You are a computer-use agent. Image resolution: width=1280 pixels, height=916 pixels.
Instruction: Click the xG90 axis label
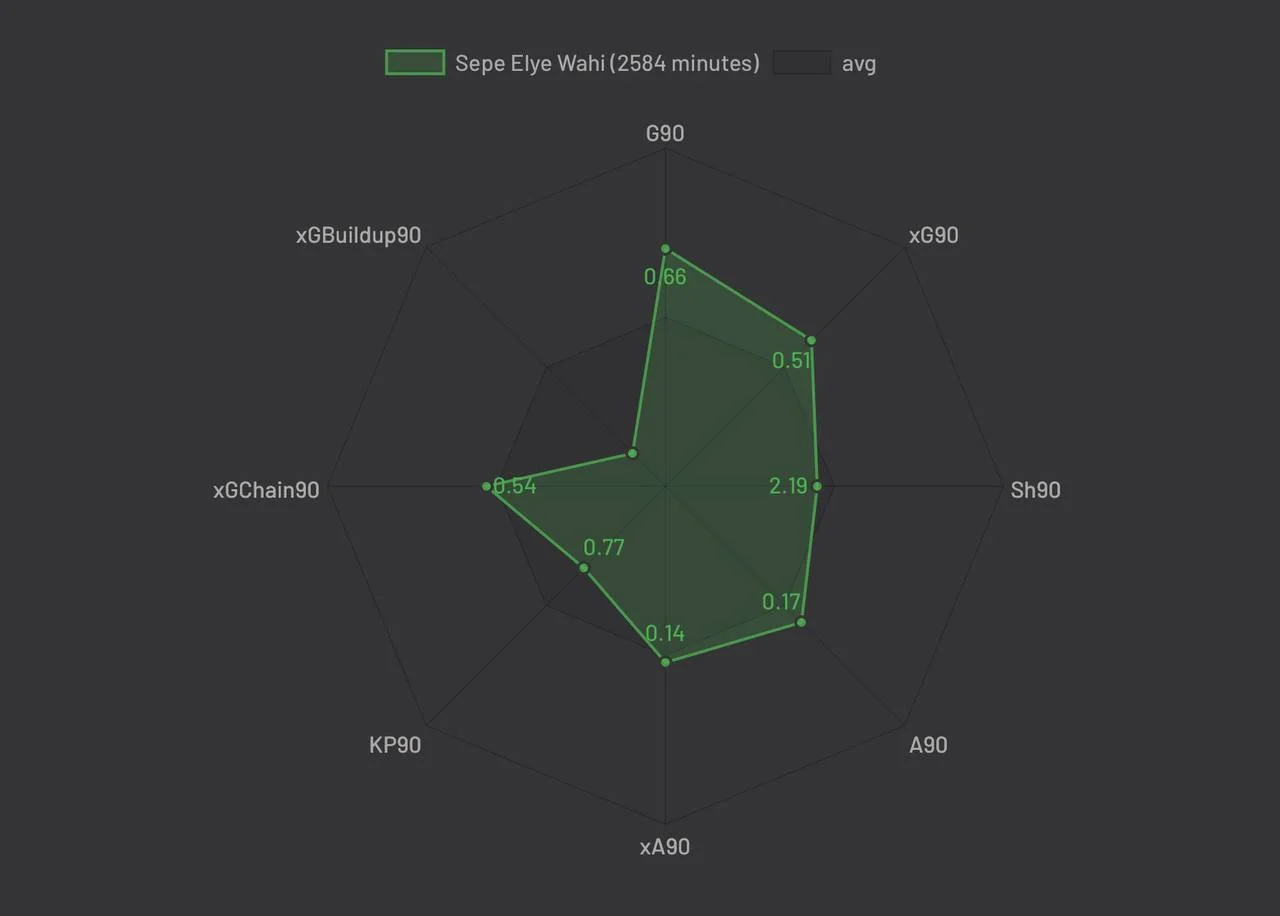[933, 235]
